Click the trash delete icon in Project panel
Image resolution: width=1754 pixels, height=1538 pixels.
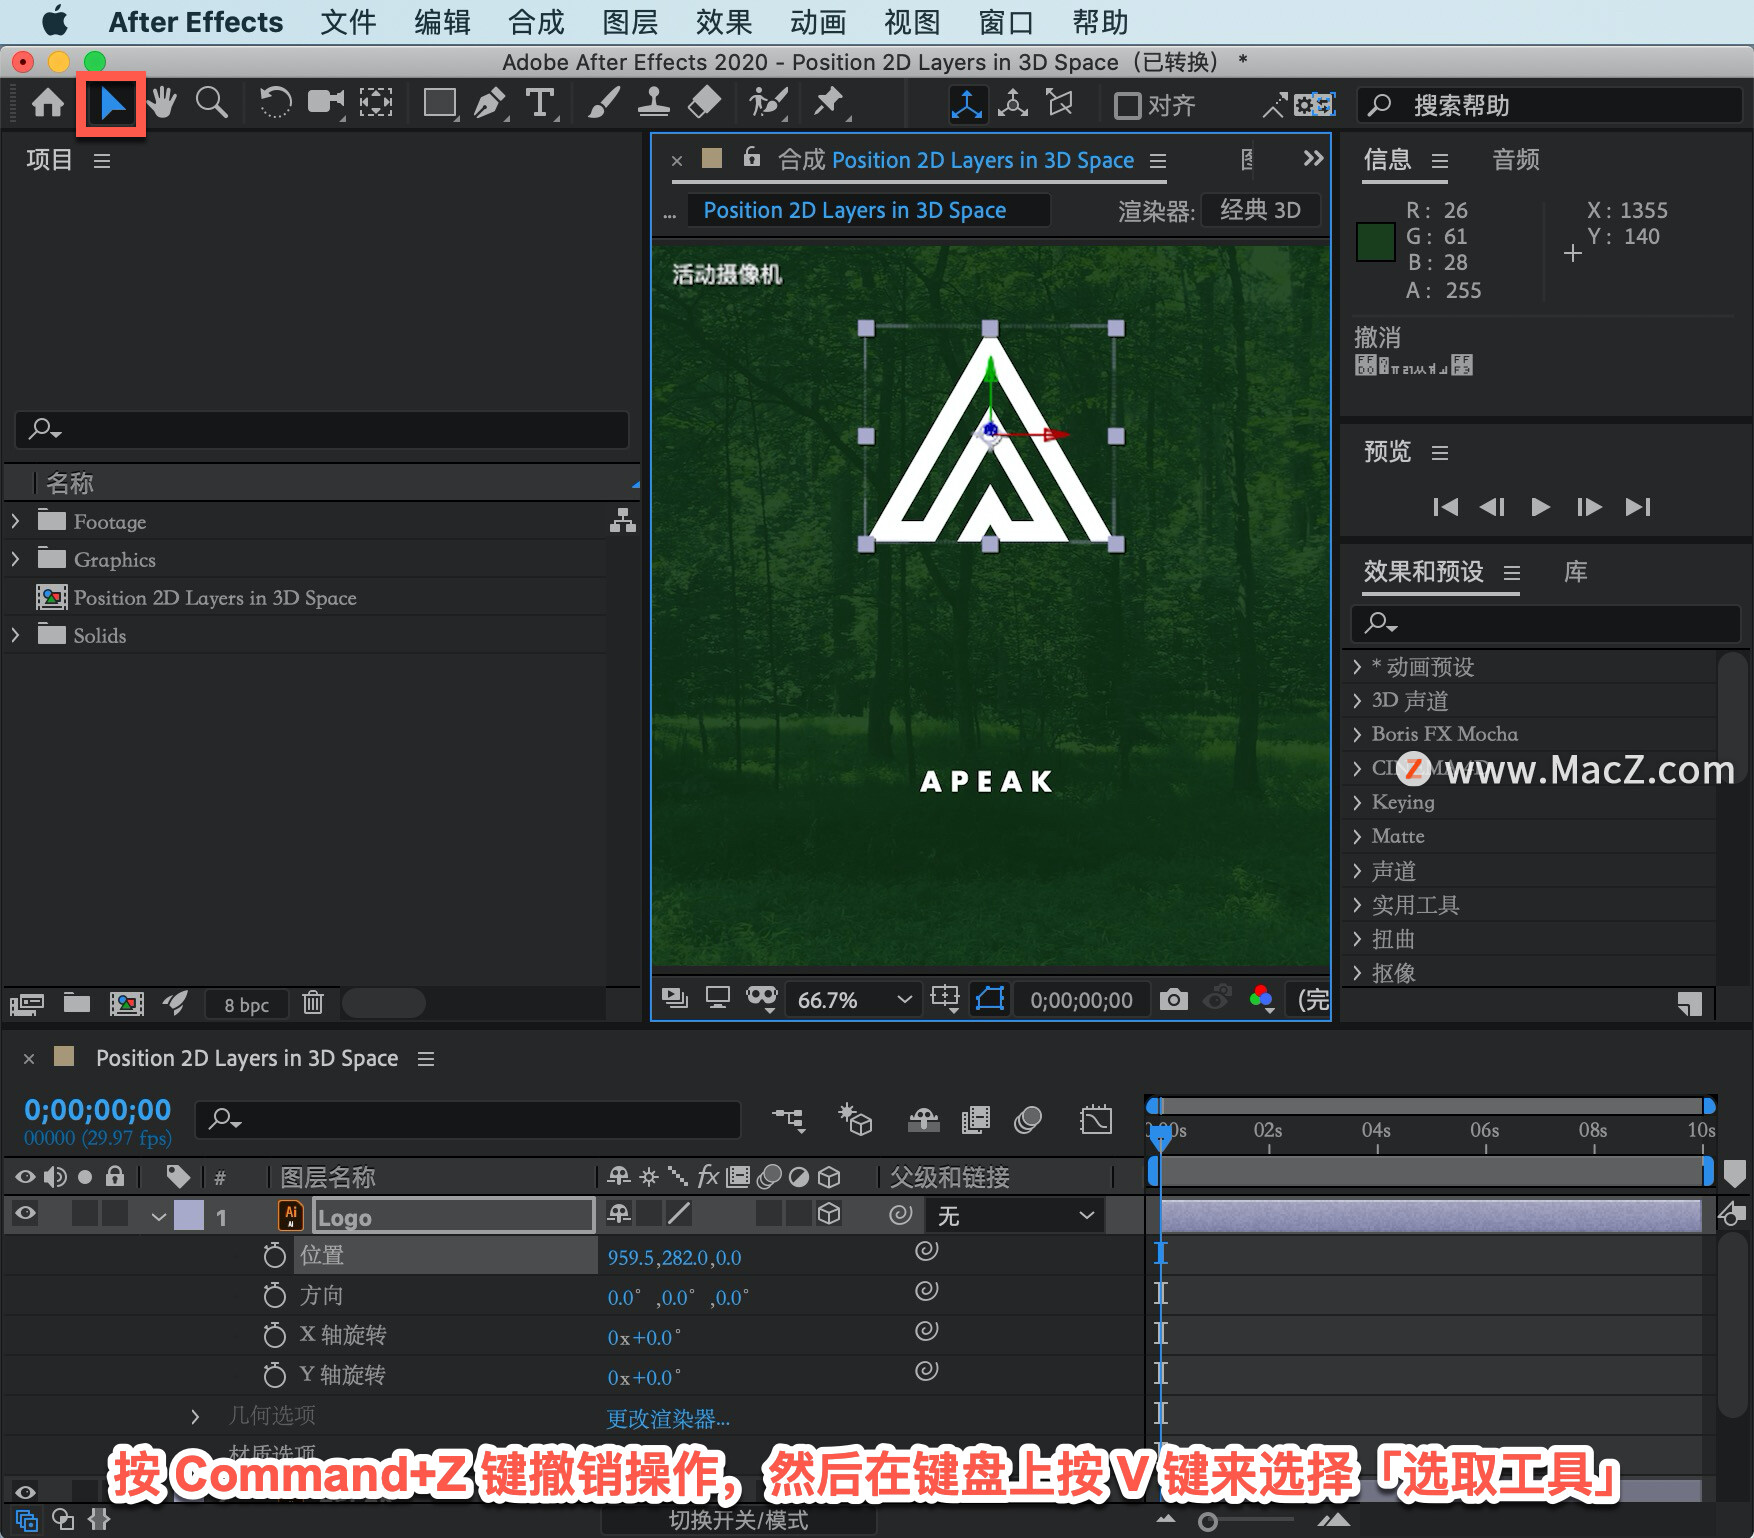pyautogui.click(x=313, y=1003)
